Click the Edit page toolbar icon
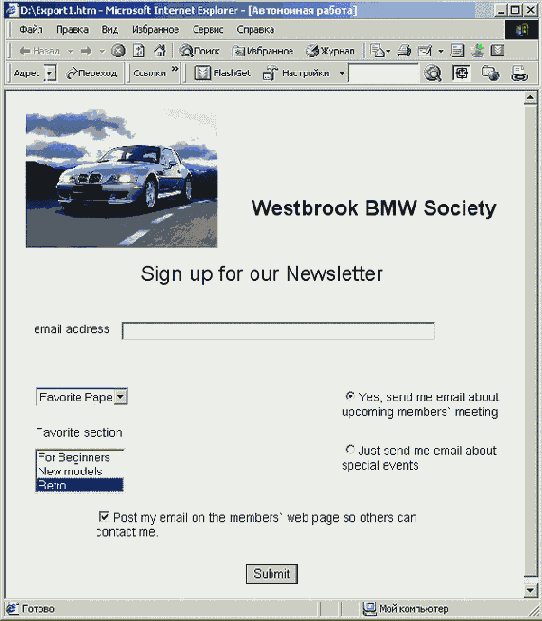The width and height of the screenshot is (542, 621). pos(424,50)
